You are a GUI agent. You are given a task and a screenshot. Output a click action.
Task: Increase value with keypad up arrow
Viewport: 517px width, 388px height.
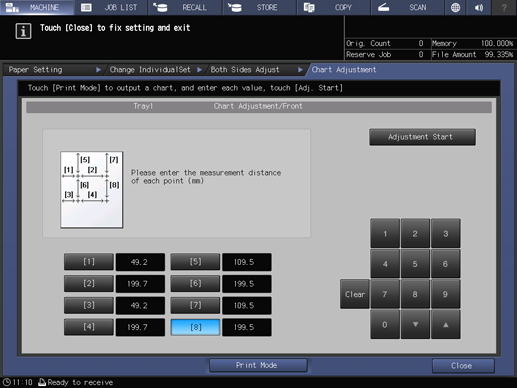tap(446, 324)
